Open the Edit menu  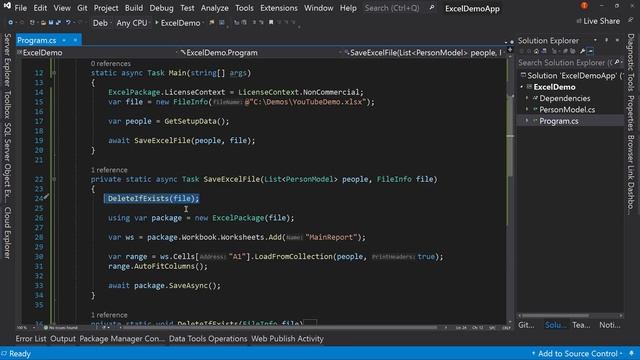click(40, 8)
